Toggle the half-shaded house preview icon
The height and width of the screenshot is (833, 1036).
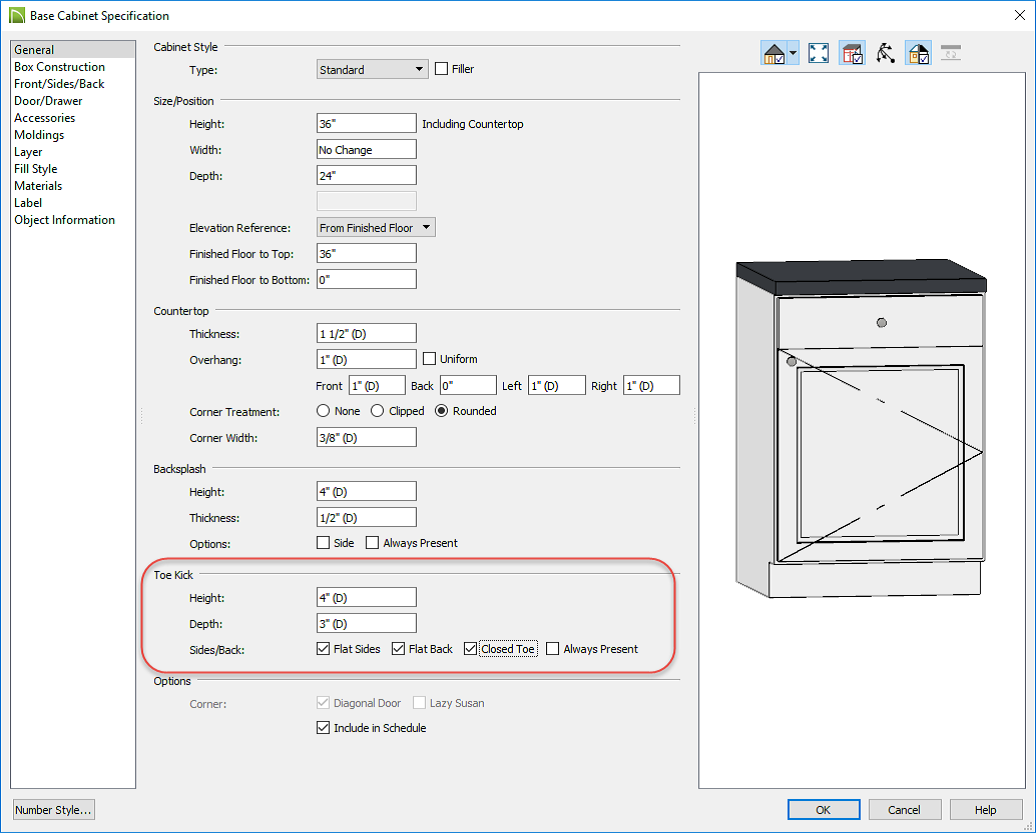click(918, 54)
